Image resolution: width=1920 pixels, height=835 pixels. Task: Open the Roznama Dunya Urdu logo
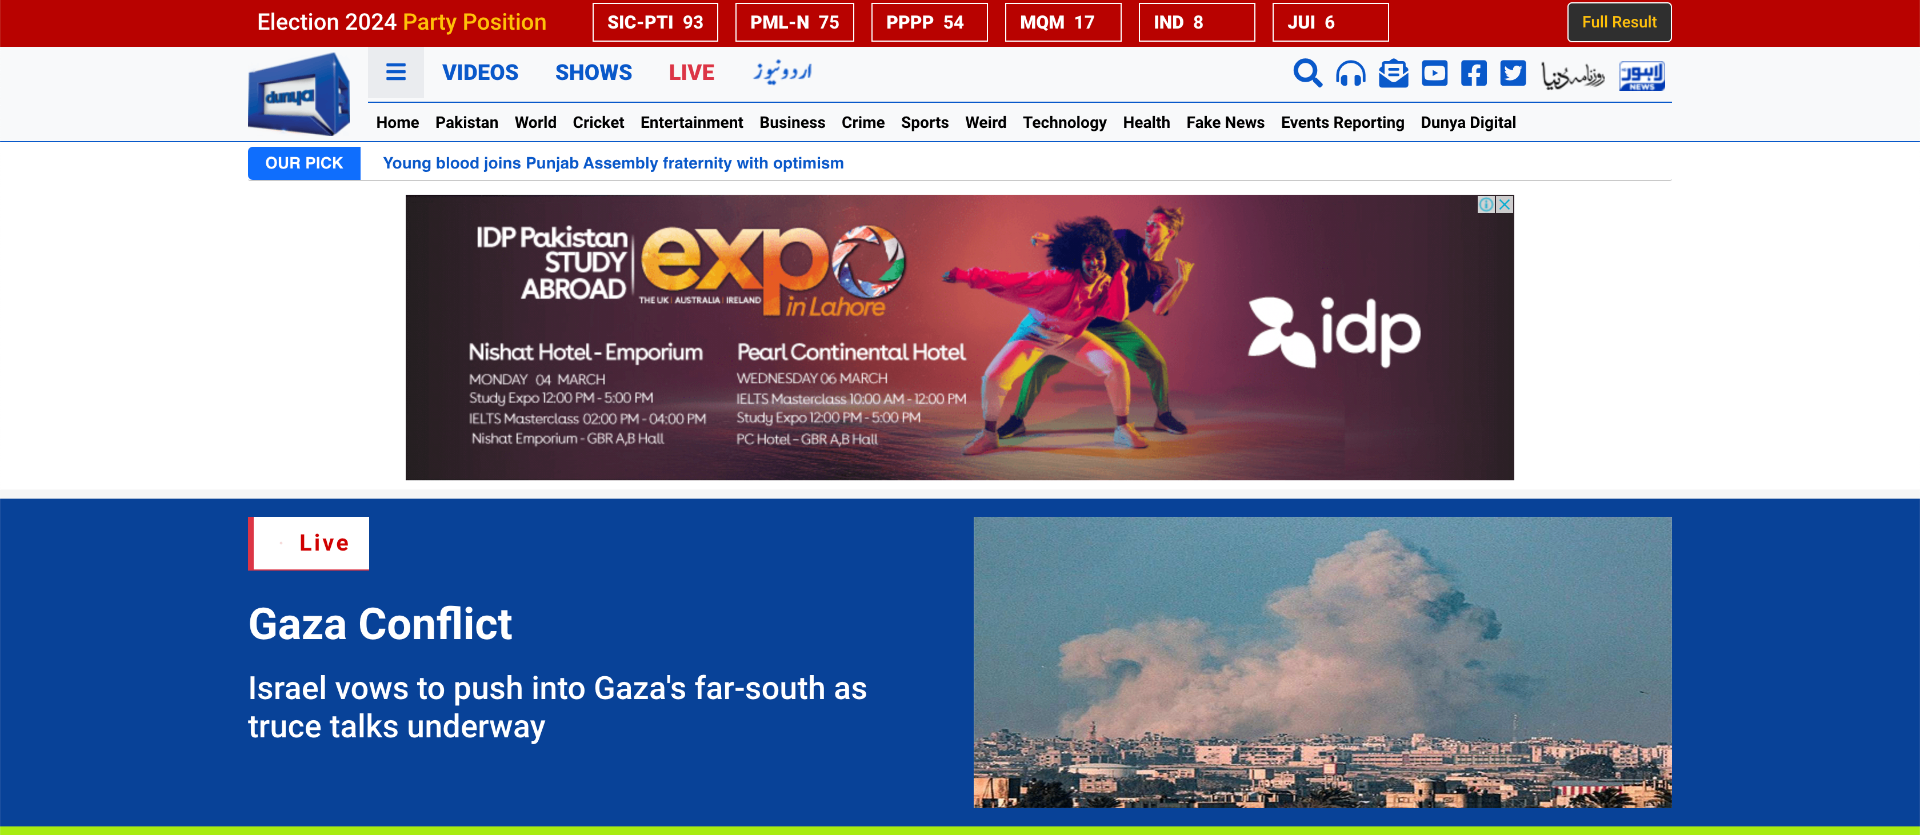[x=1572, y=75]
